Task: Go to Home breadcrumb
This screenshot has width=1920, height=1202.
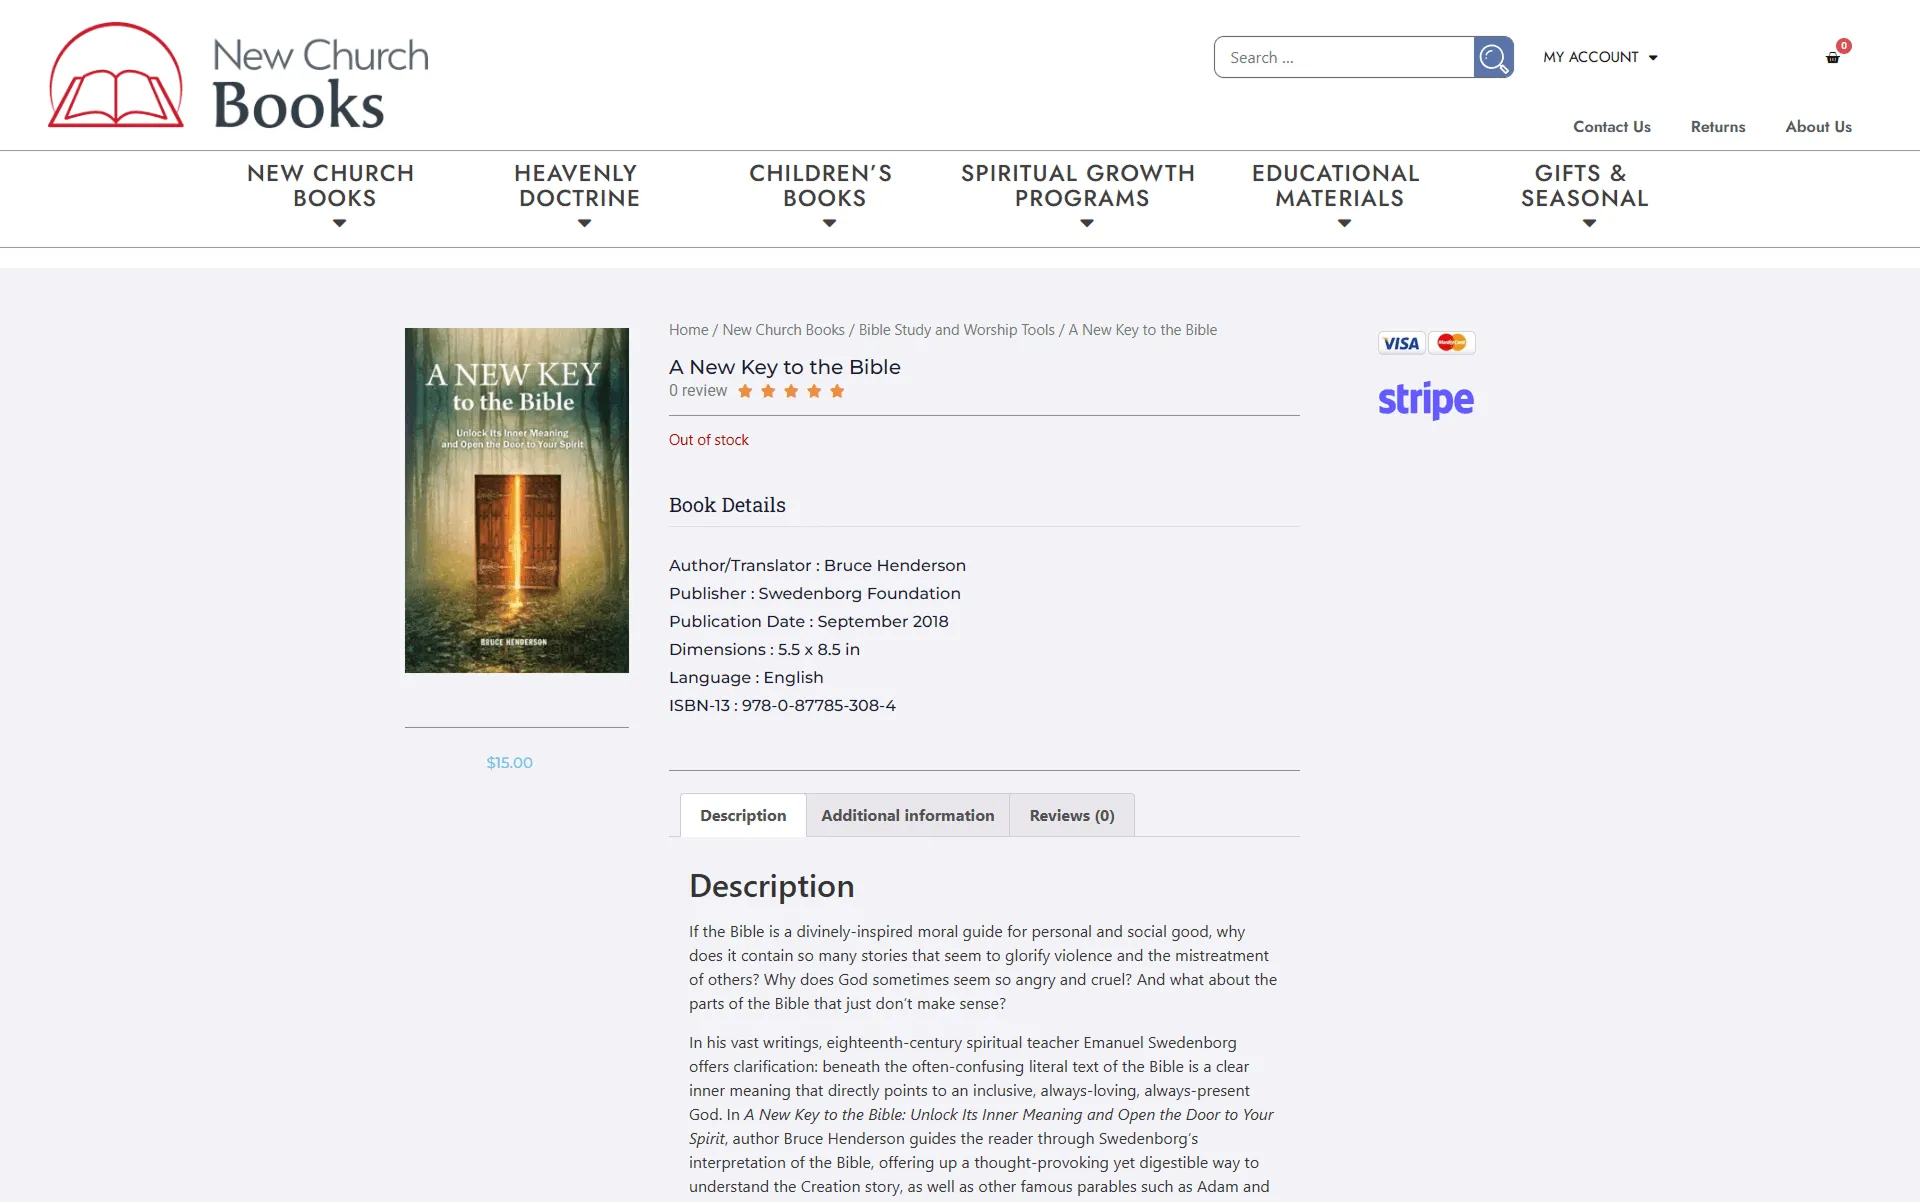Action: [688, 330]
